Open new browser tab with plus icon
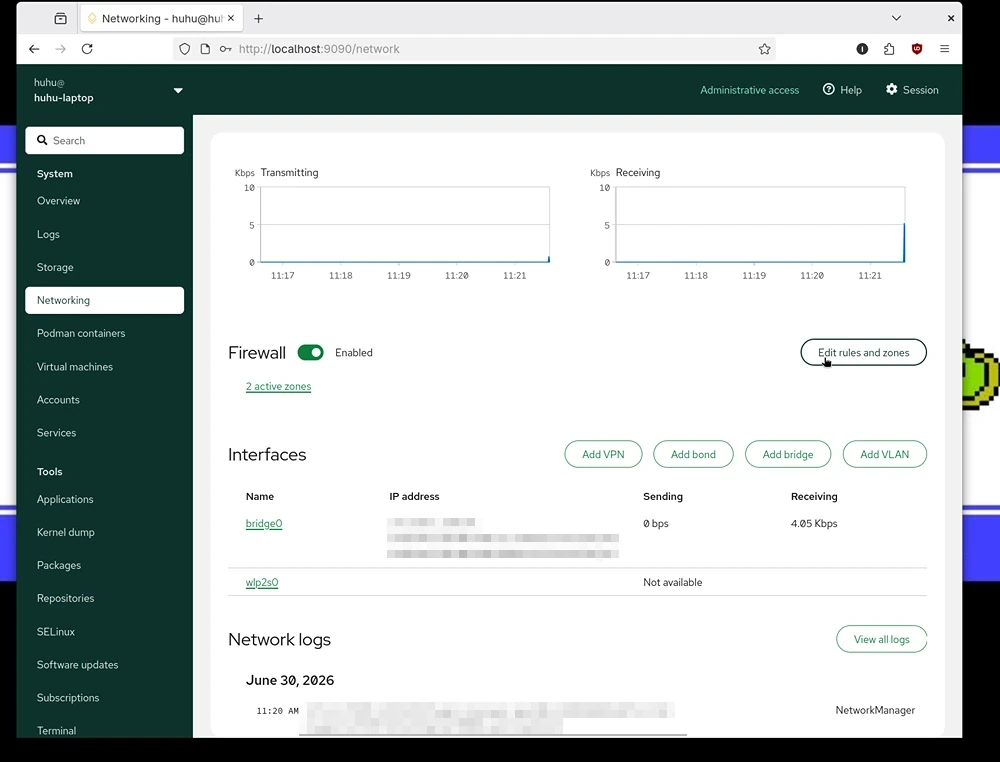This screenshot has width=1000, height=762. [258, 18]
